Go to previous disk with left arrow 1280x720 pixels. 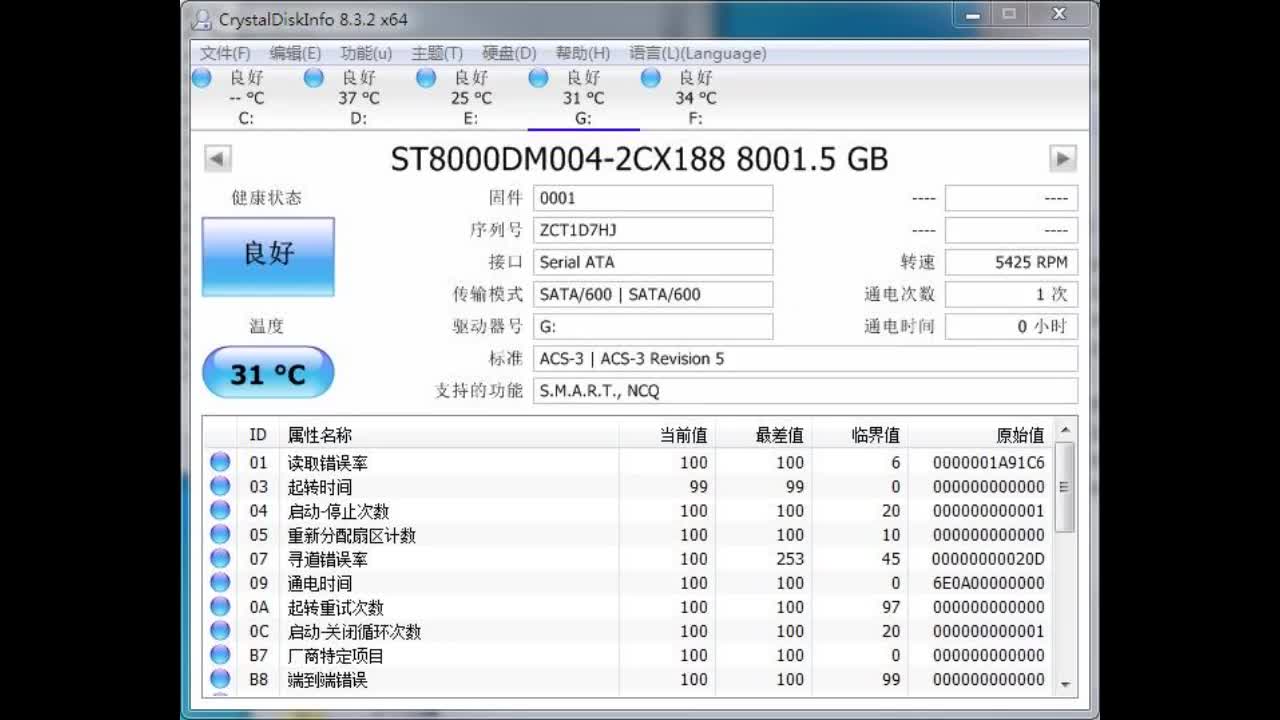click(218, 158)
